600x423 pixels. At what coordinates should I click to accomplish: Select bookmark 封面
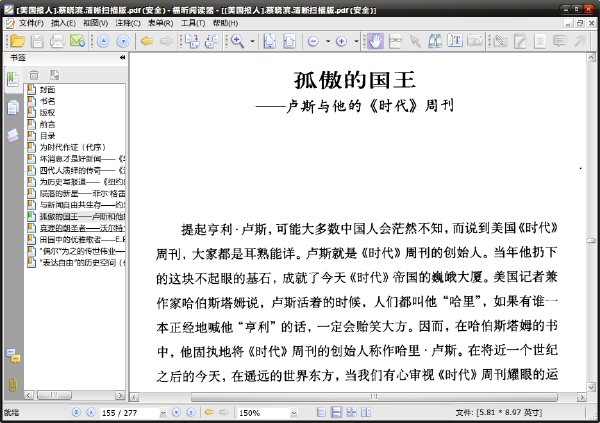(x=47, y=90)
